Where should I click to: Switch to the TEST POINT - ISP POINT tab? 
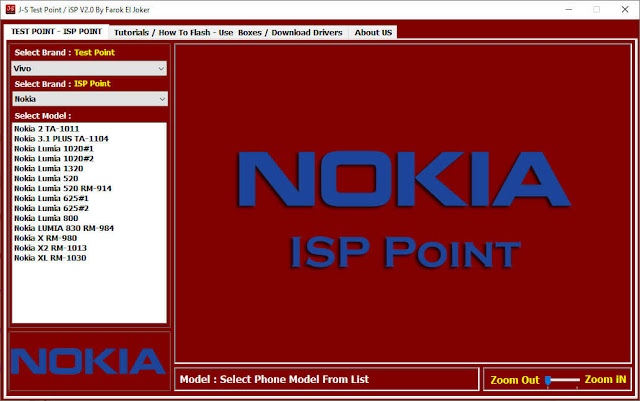pyautogui.click(x=56, y=32)
